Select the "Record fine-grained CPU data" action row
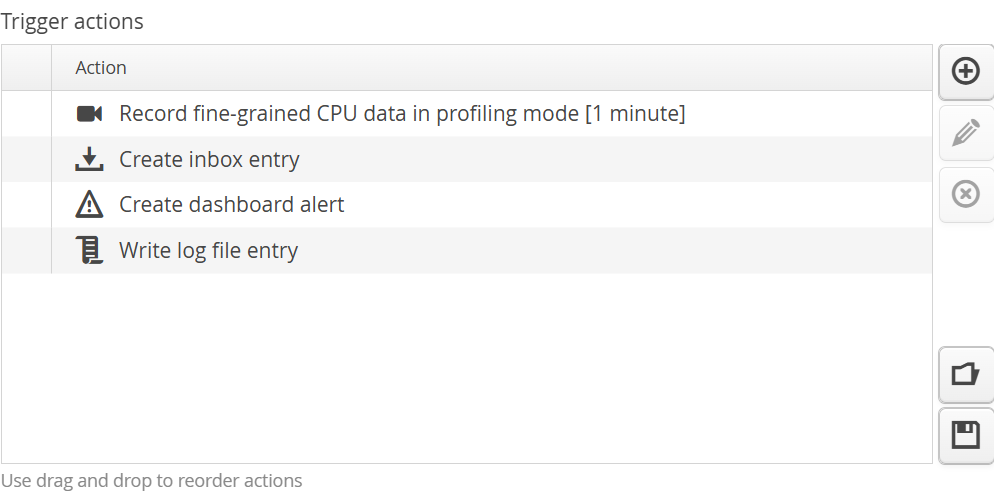Screen dimensions: 994x500 [x=402, y=114]
